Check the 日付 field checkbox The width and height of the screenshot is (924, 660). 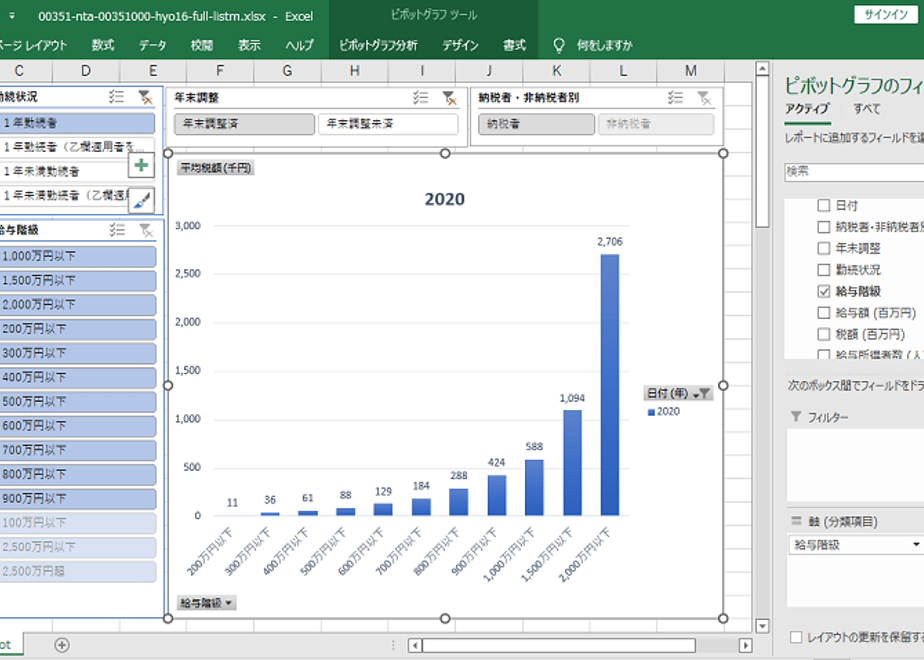[824, 205]
